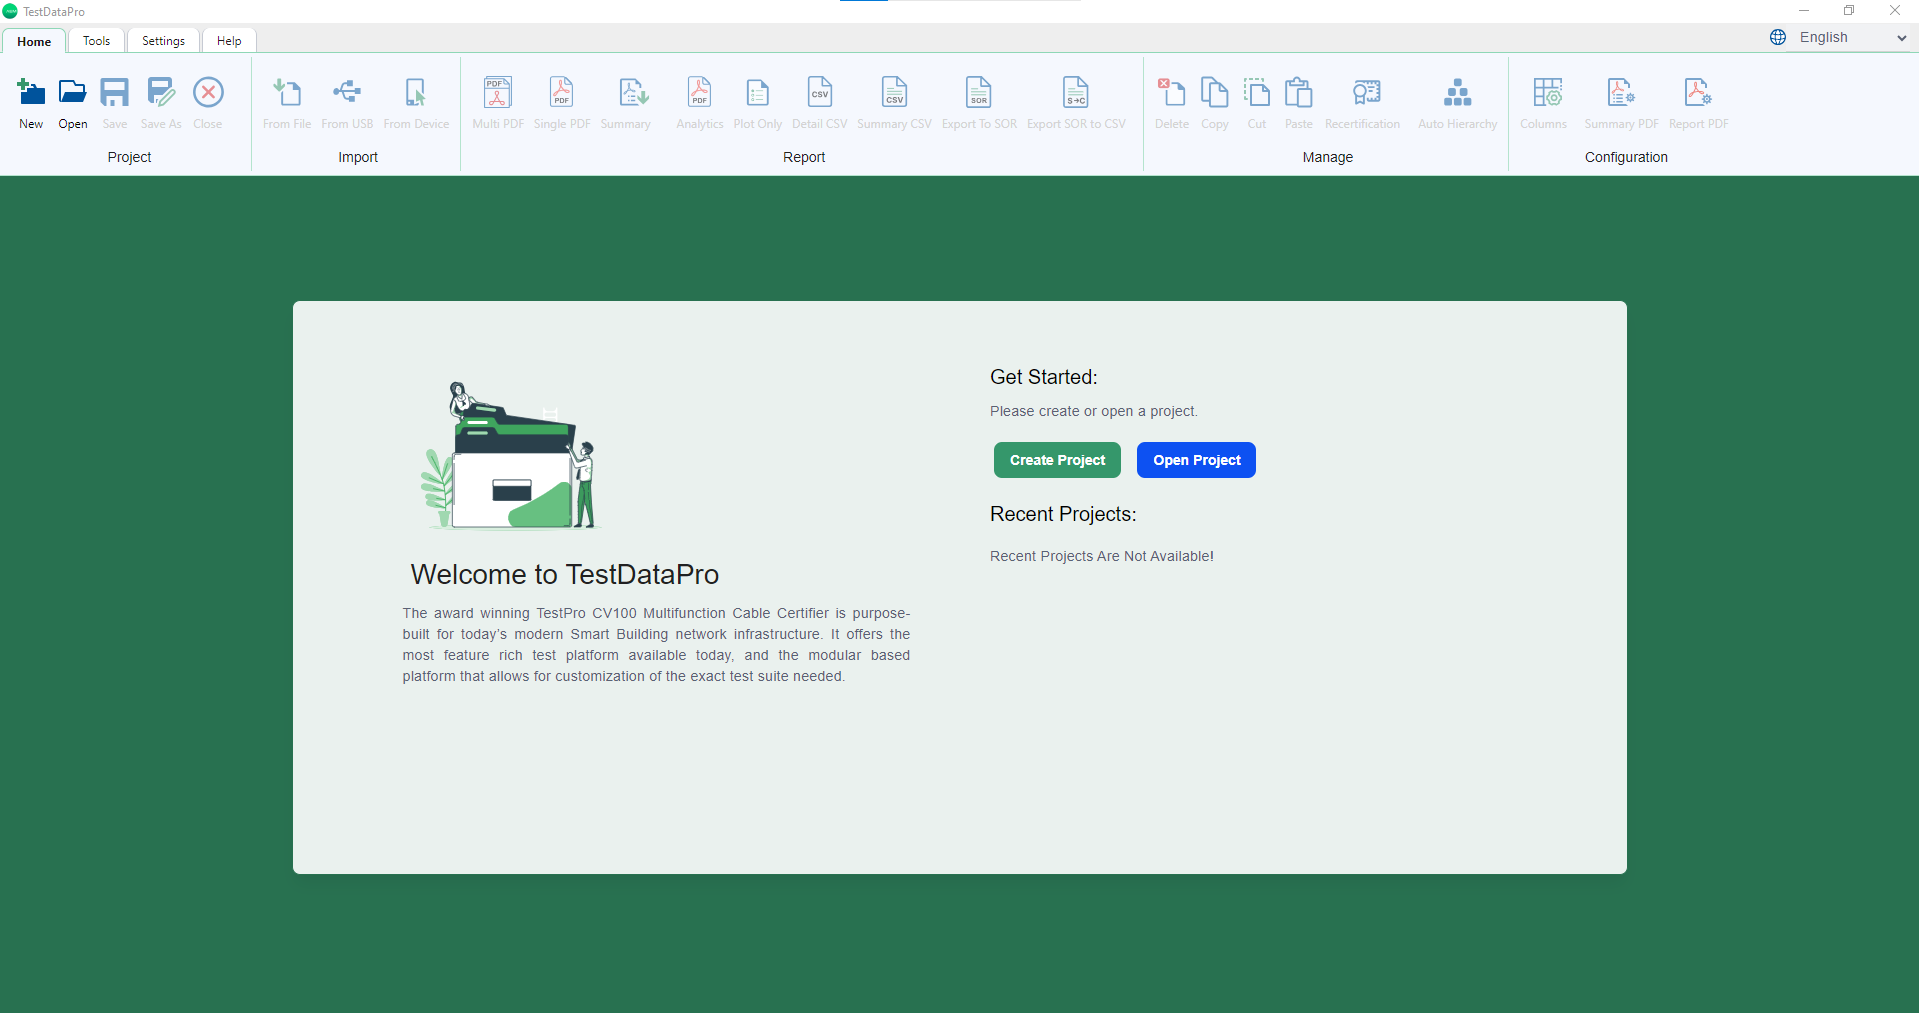Screen dimensions: 1919x1013
Task: Import From USB icon
Action: click(x=347, y=93)
